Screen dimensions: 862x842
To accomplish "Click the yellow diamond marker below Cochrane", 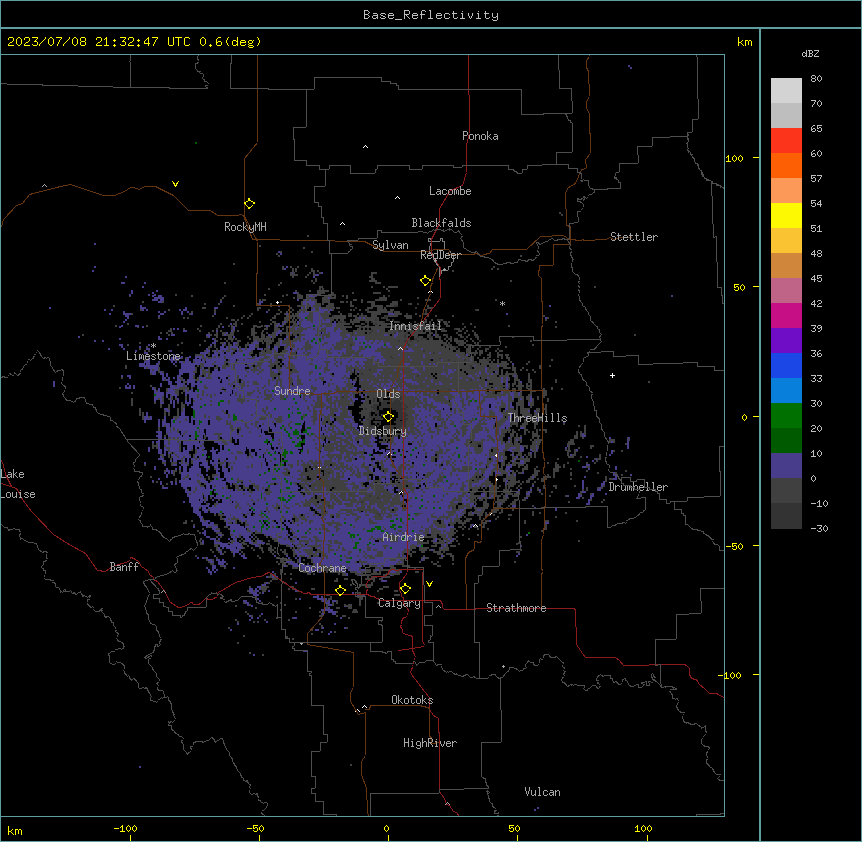I will (x=340, y=590).
